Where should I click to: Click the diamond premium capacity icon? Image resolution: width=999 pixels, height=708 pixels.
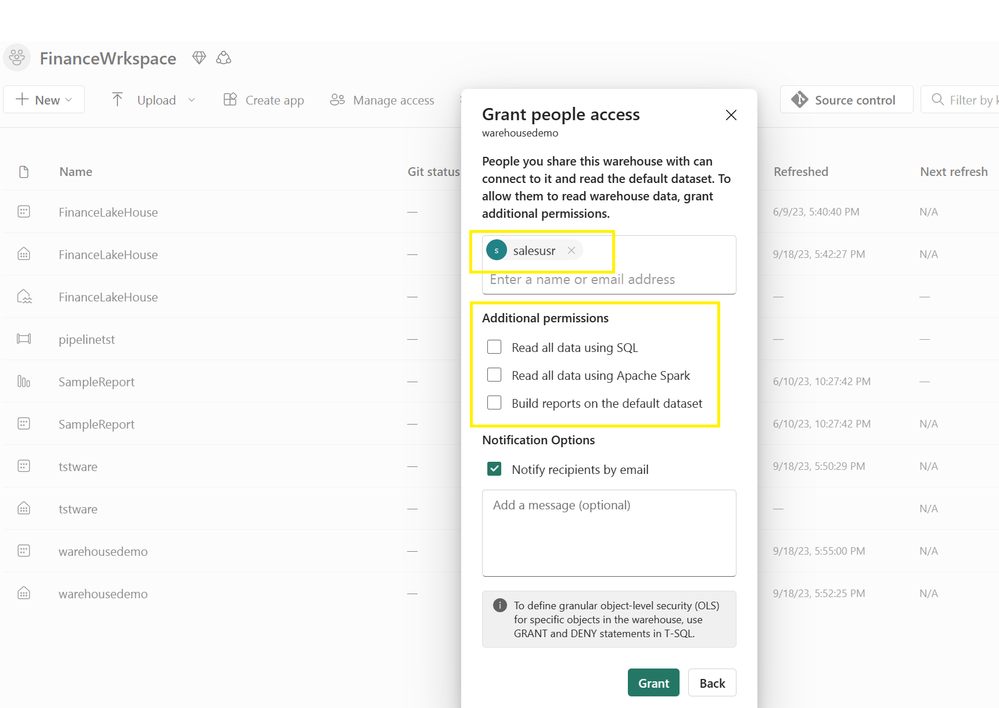199,58
